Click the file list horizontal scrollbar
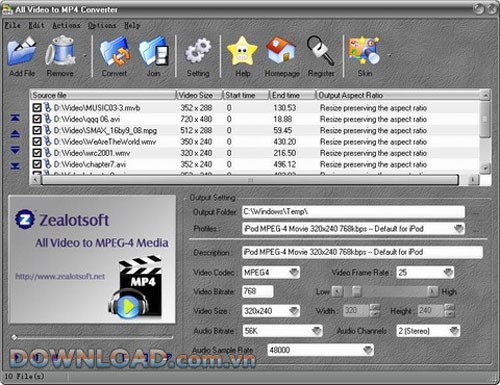 250,180
